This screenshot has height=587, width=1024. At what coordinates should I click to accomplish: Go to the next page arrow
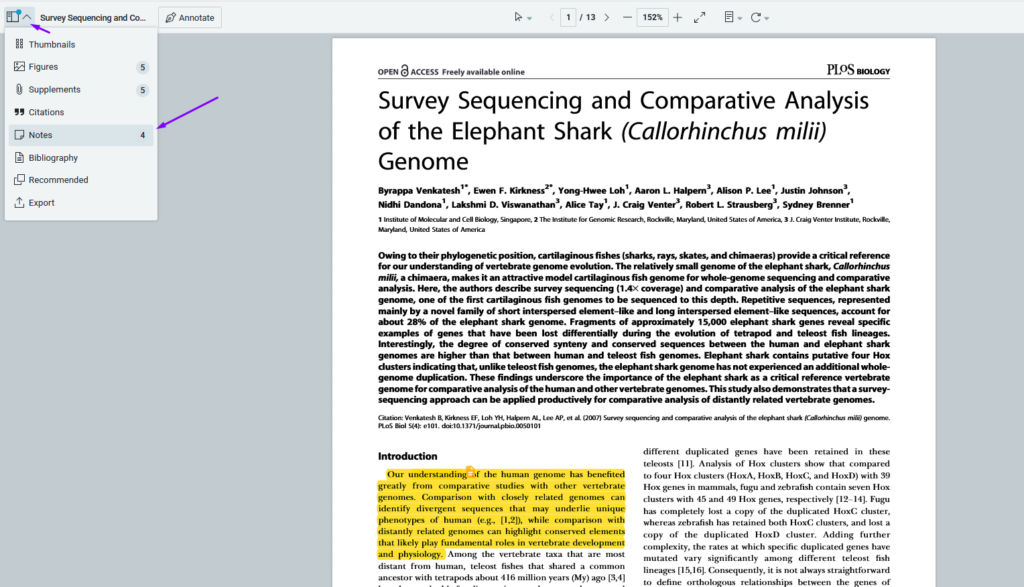coord(609,17)
